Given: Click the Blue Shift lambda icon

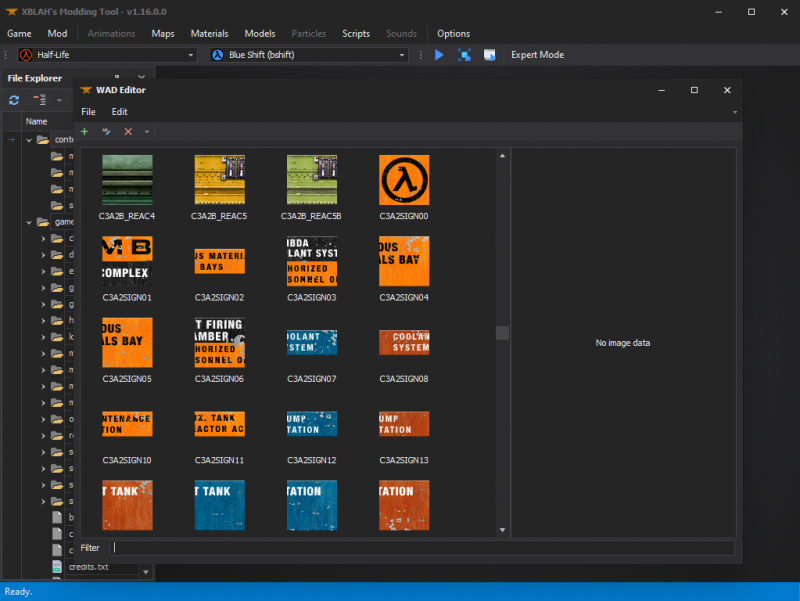Looking at the screenshot, I should click(217, 55).
